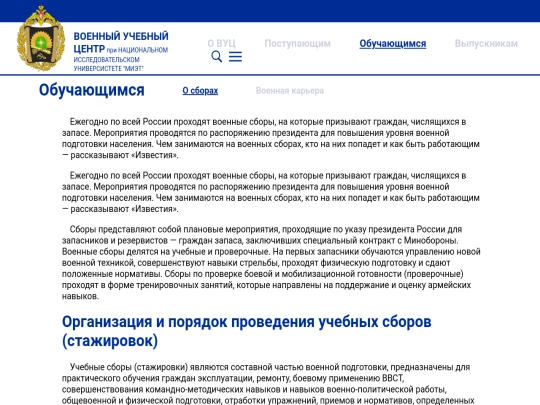Click the ВОЕННЫЙ УЧЕБНЫЙ ЦЕНТР title link
540x405 pixels.
point(121,42)
